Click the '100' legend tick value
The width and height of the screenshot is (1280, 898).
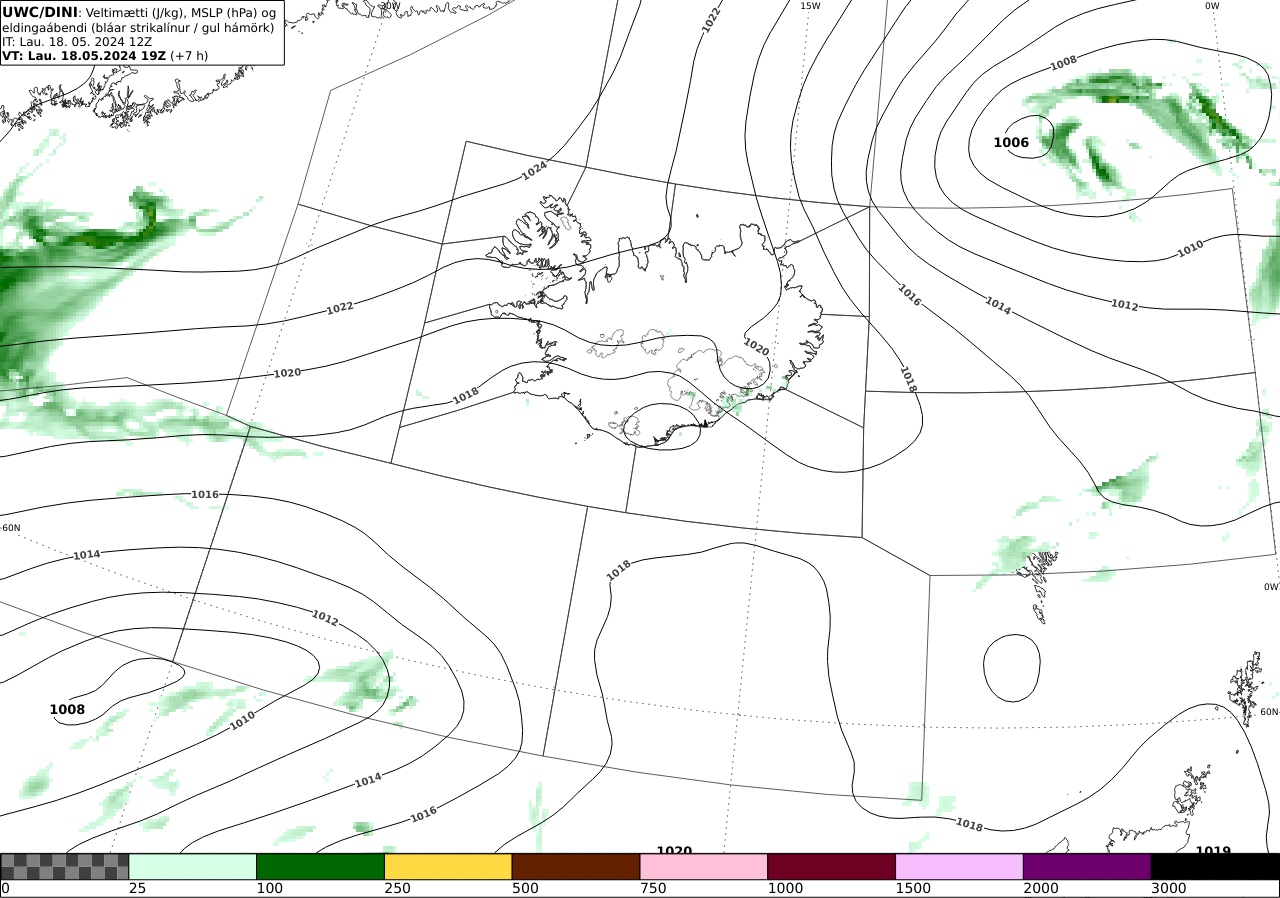click(x=270, y=888)
